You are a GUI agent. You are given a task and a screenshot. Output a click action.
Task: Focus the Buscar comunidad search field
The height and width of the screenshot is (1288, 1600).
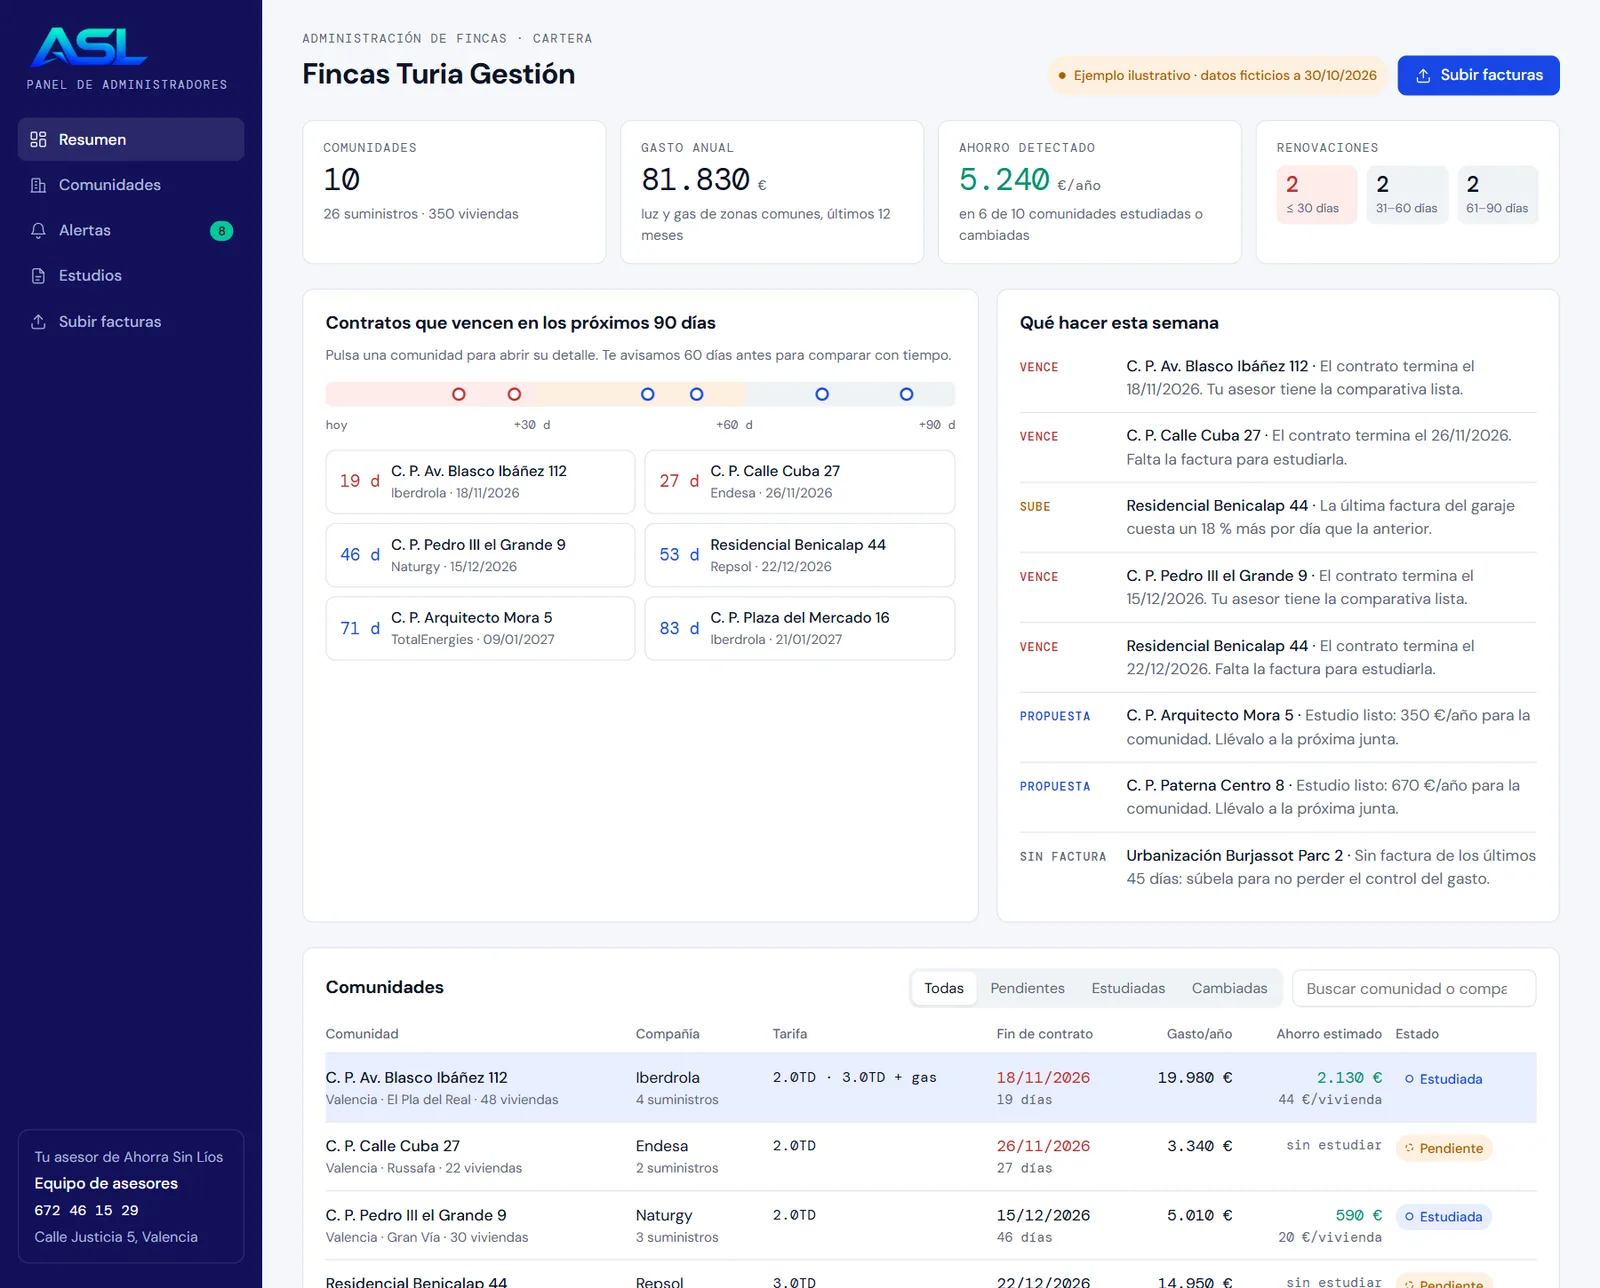click(x=1414, y=988)
